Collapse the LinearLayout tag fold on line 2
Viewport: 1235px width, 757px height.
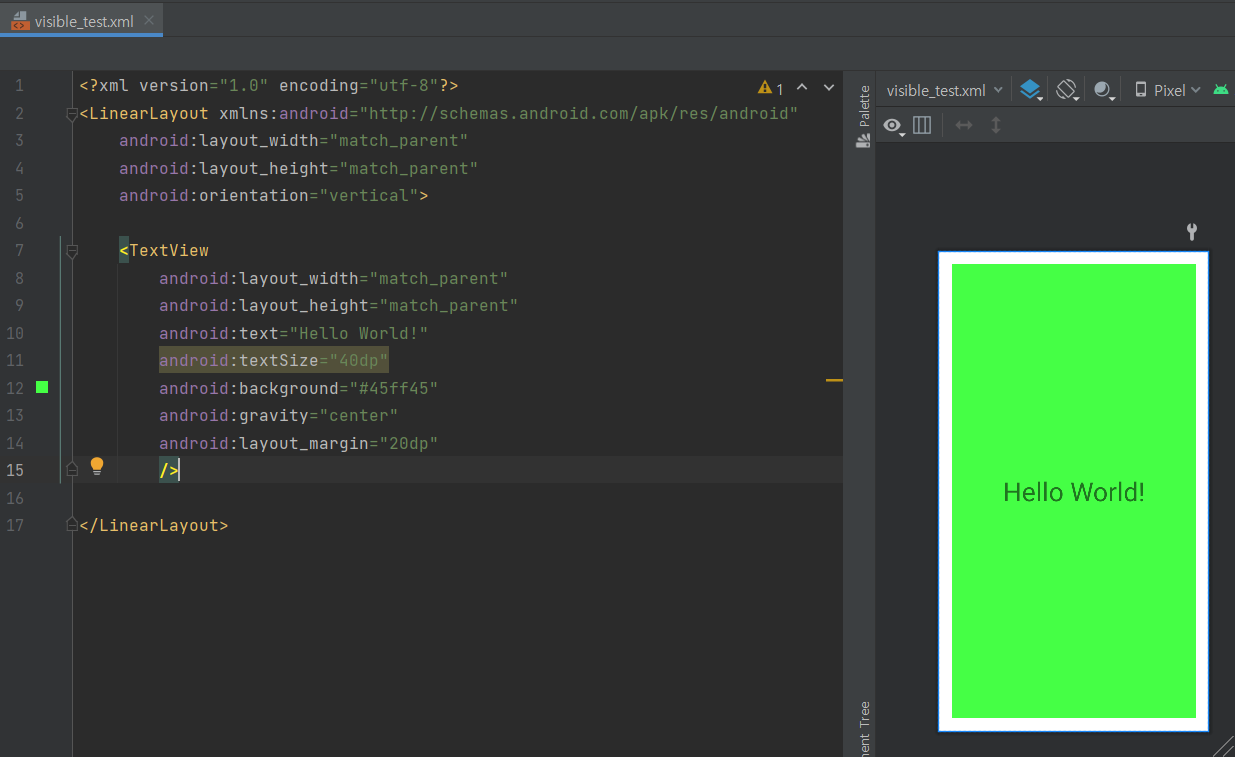point(72,114)
